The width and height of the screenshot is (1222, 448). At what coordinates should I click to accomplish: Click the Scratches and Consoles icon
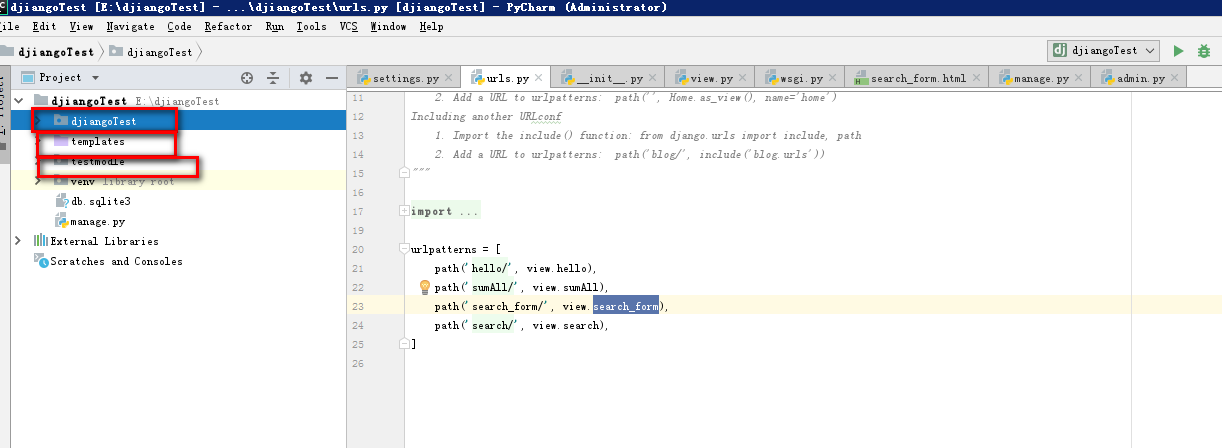(x=41, y=260)
